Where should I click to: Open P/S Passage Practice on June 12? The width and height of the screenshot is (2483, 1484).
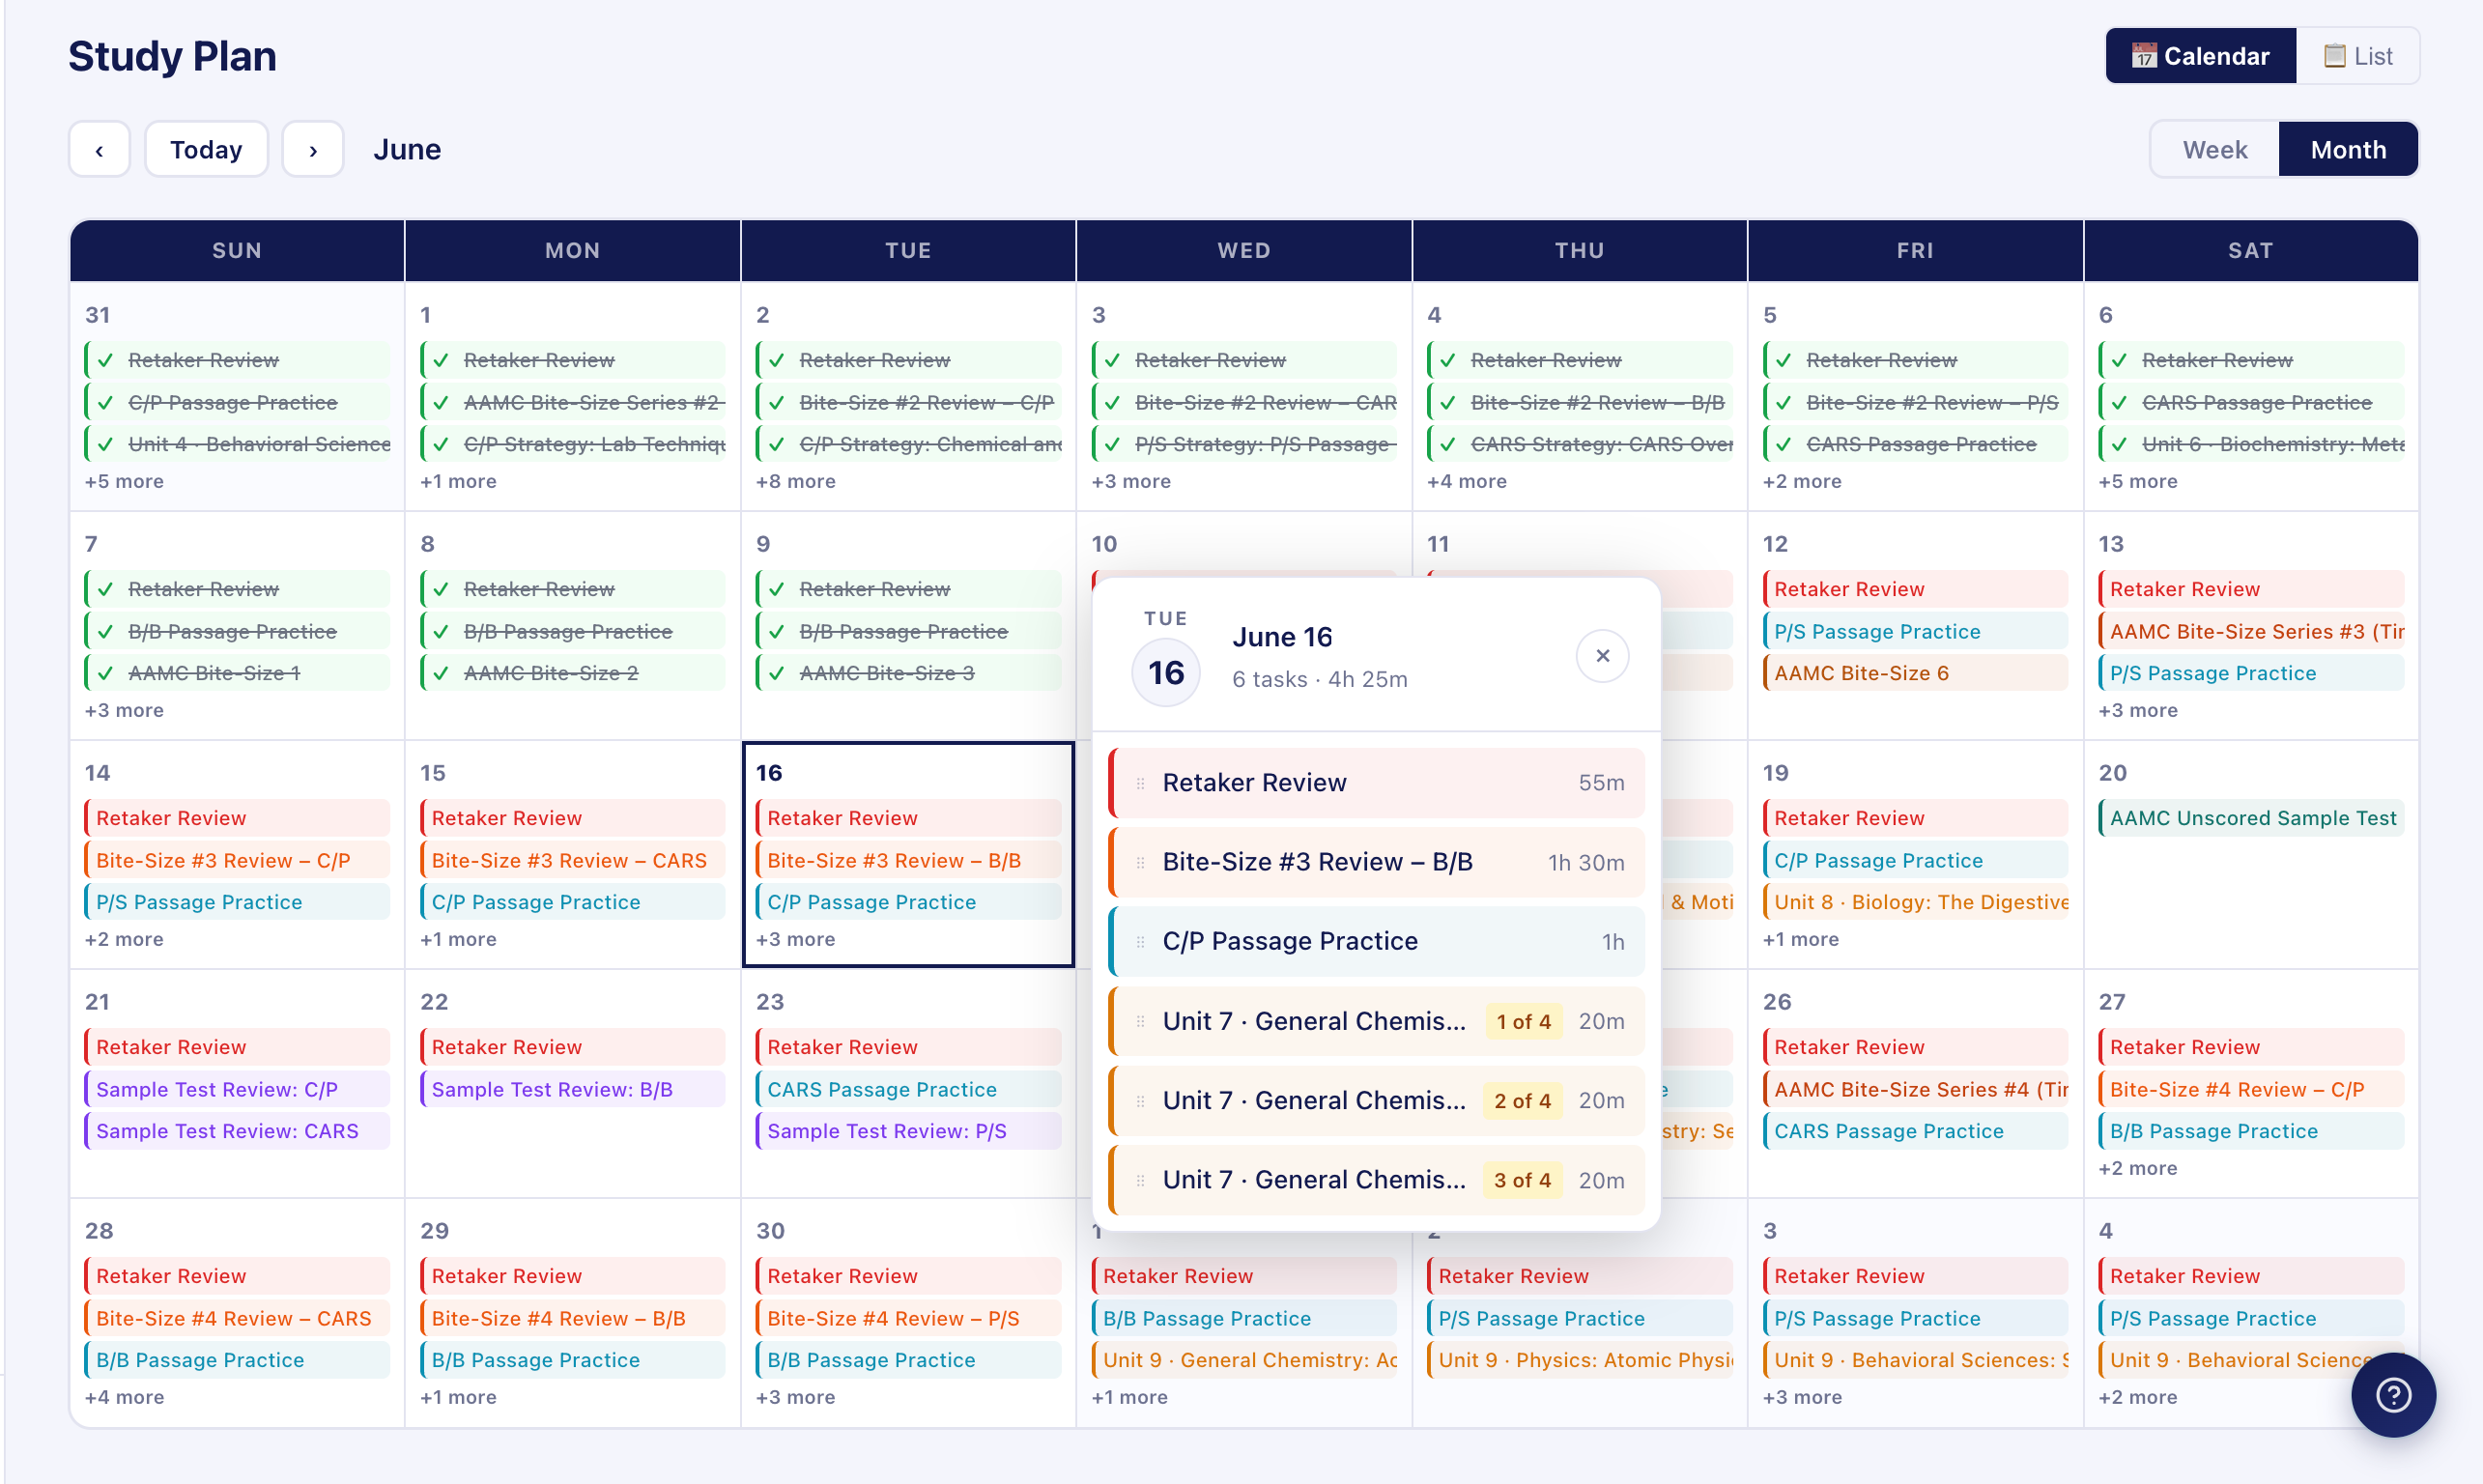click(1916, 631)
